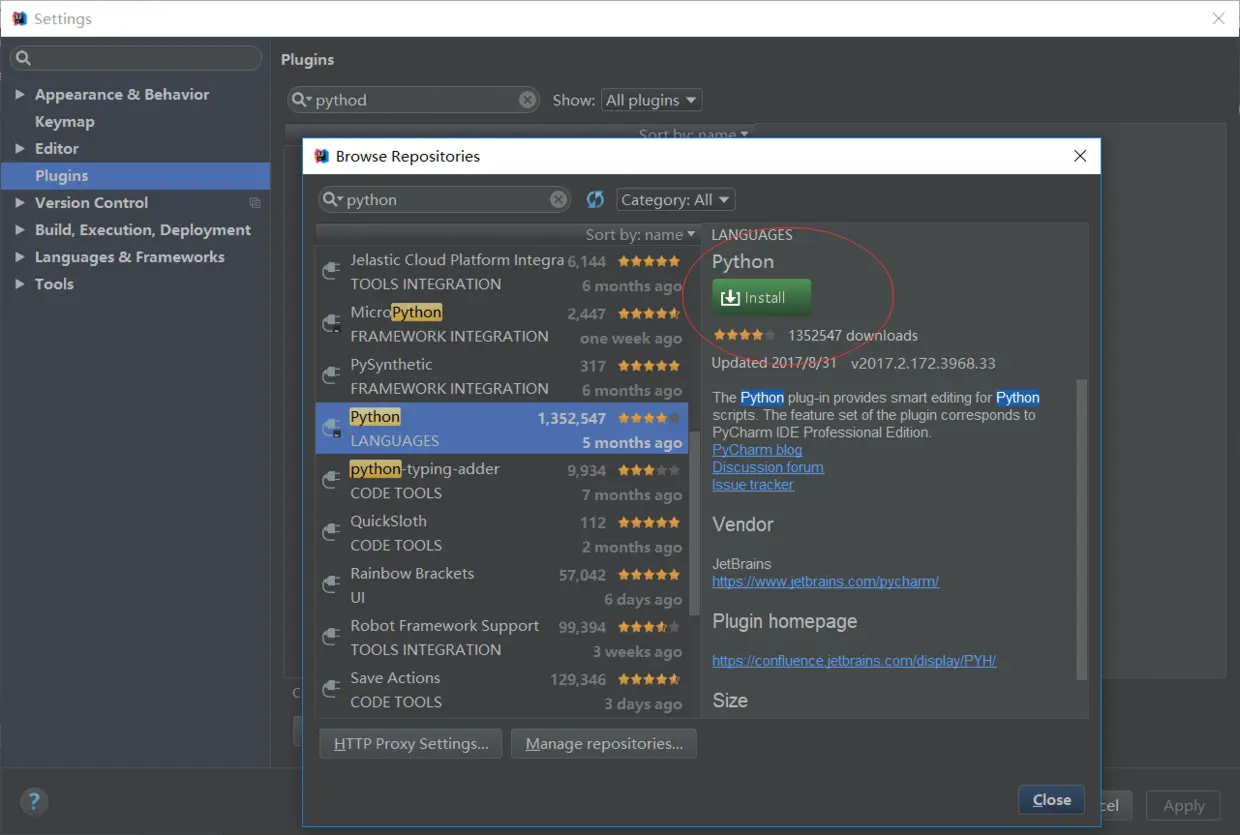The height and width of the screenshot is (835, 1240).
Task: Click the plugin icon beside Rainbow Brackets
Action: point(331,585)
